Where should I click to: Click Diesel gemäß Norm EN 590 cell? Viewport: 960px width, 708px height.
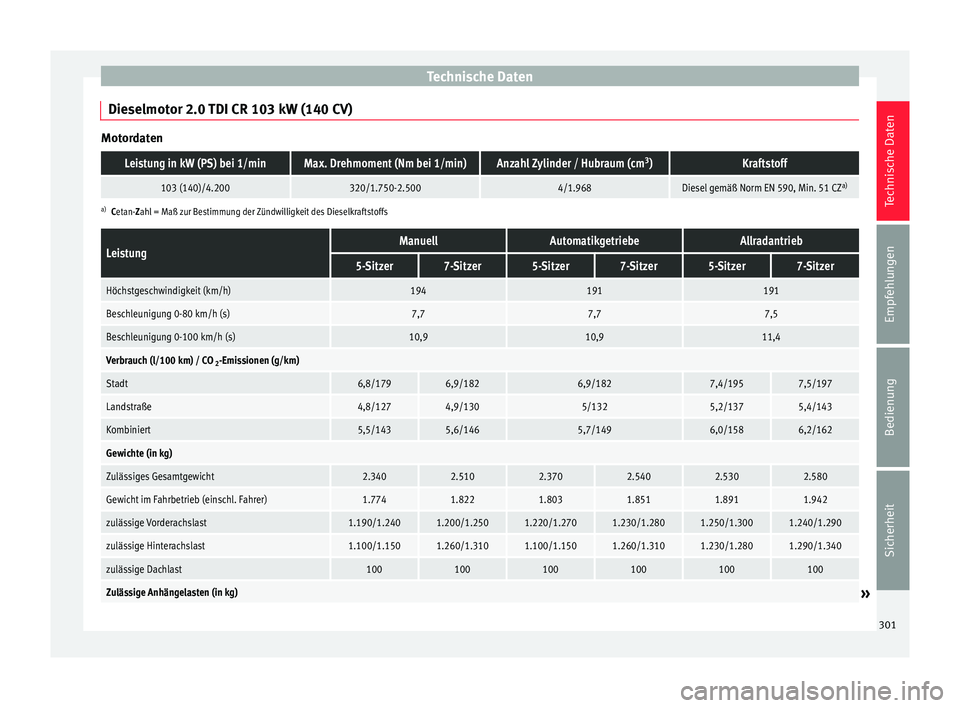(765, 187)
